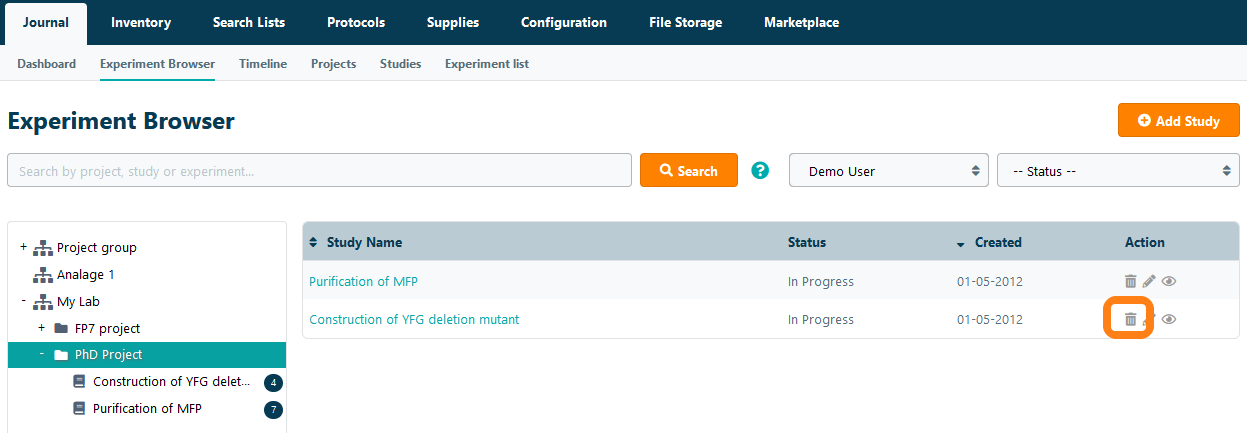Click the Analage 1 group icon
This screenshot has width=1247, height=433.
tap(42, 275)
